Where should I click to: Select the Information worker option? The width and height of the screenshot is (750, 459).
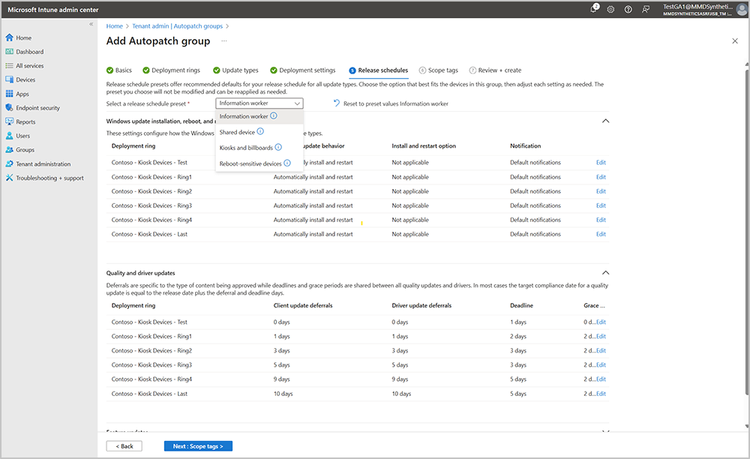coord(259,116)
